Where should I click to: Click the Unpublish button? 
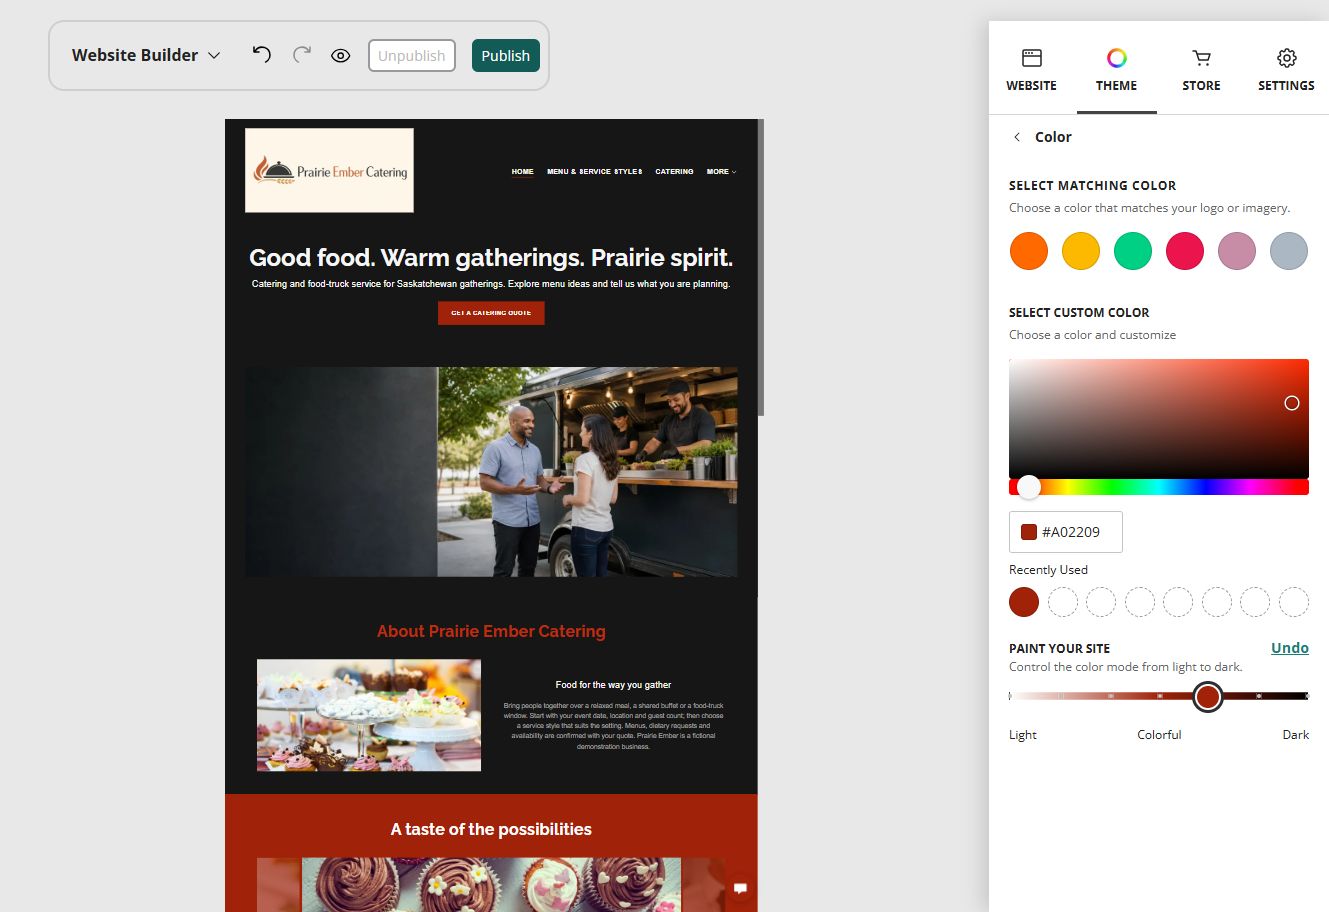click(x=412, y=56)
